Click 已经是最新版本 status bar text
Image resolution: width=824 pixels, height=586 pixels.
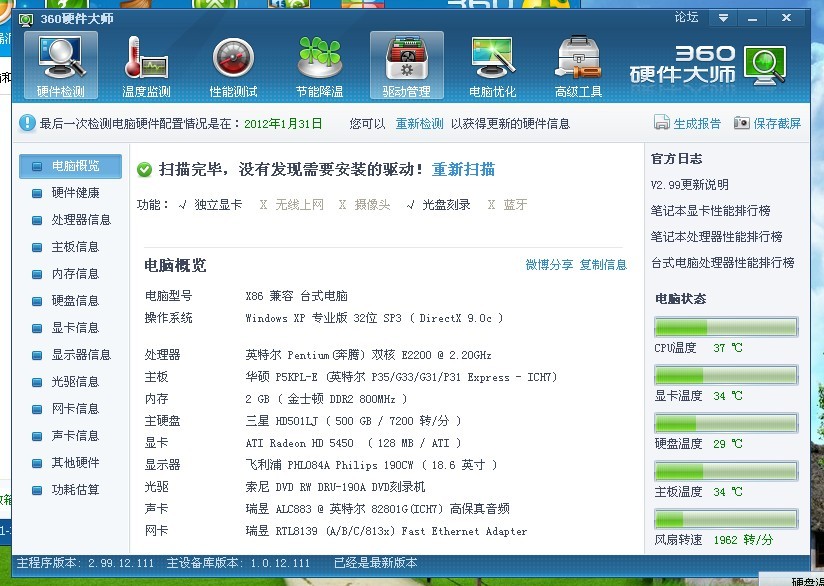pyautogui.click(x=376, y=563)
